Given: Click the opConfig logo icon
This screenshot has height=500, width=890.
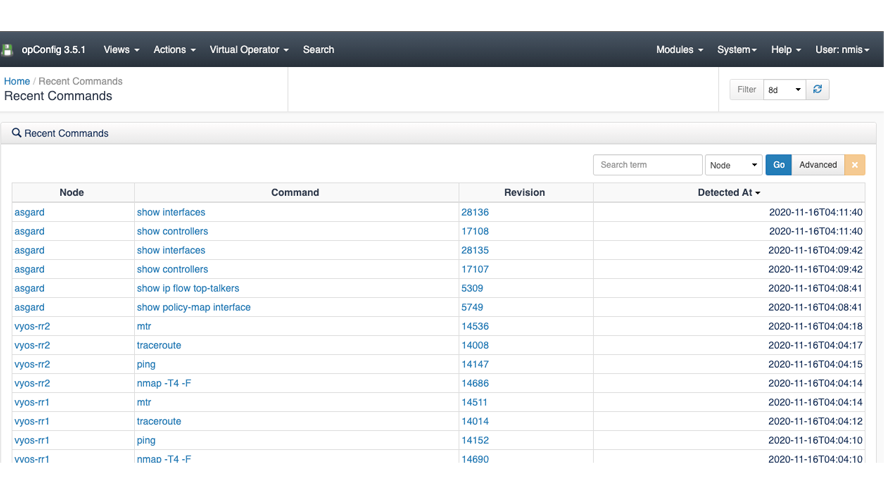Looking at the screenshot, I should (7, 50).
